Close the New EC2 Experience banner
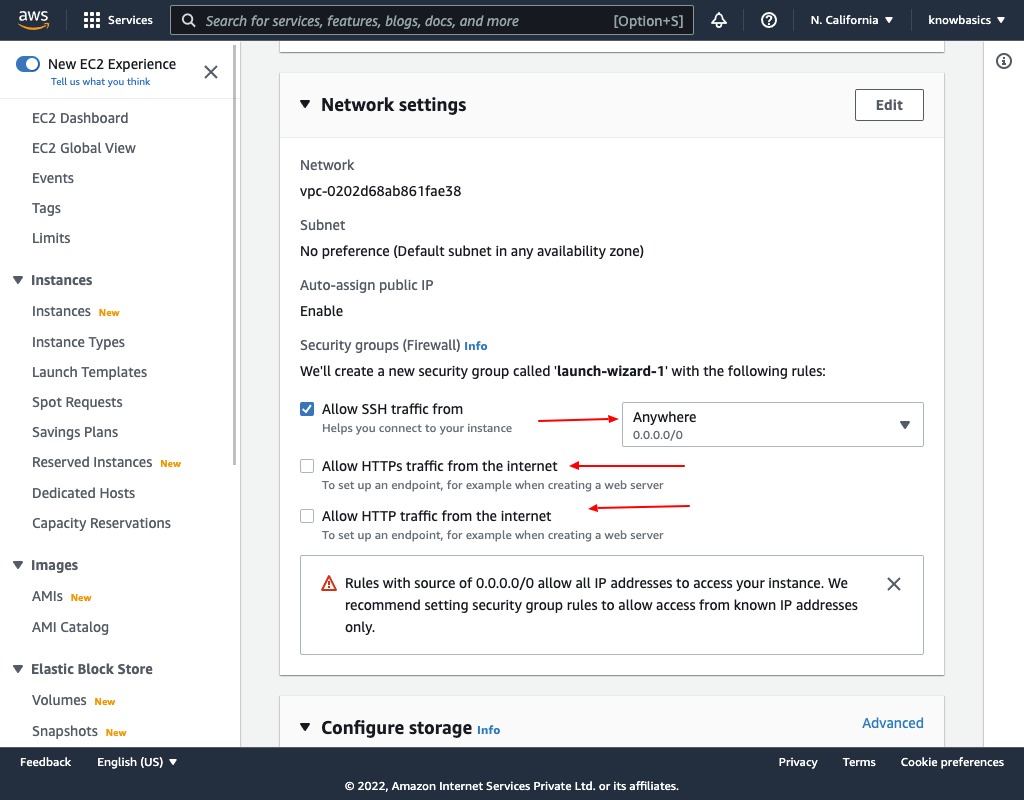1024x800 pixels. point(211,72)
